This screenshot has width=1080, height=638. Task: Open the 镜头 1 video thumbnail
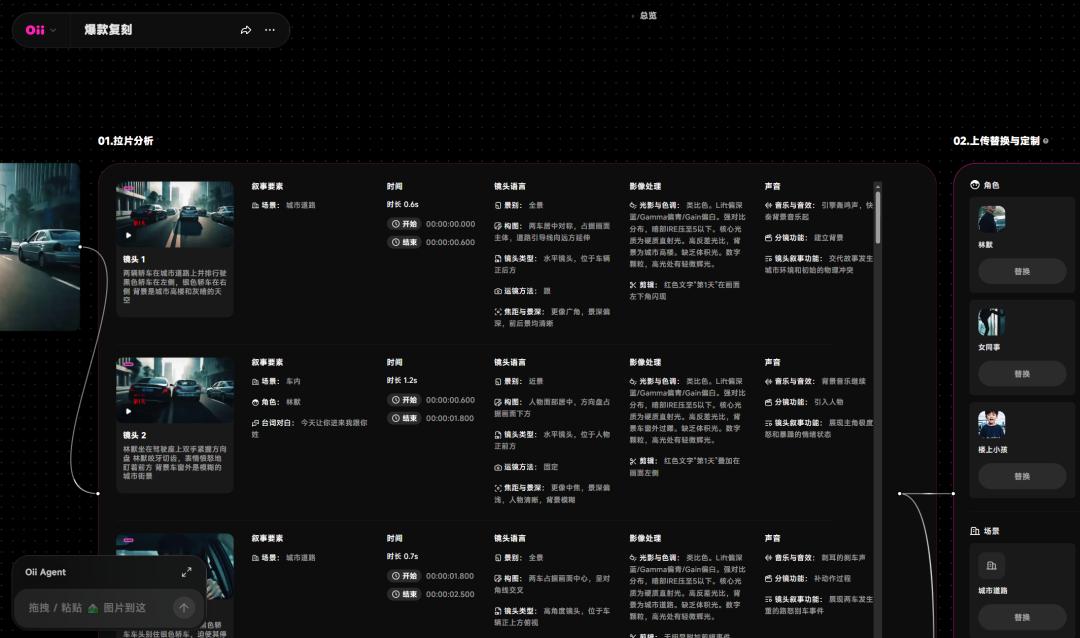pos(175,214)
